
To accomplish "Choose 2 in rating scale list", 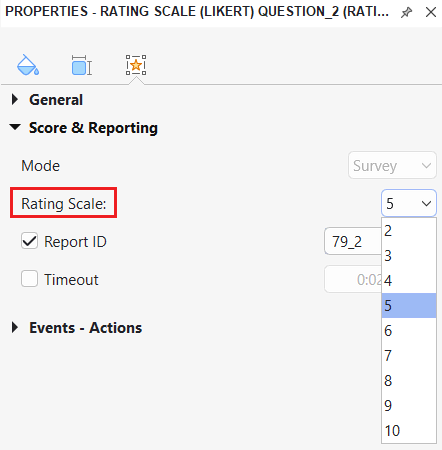I will (409, 231).
